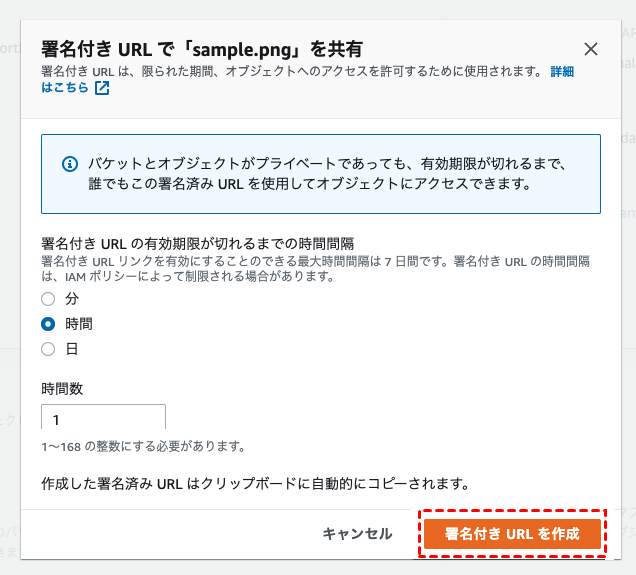
Task: Click the 署名付き URL を作成 button
Action: coord(512,534)
